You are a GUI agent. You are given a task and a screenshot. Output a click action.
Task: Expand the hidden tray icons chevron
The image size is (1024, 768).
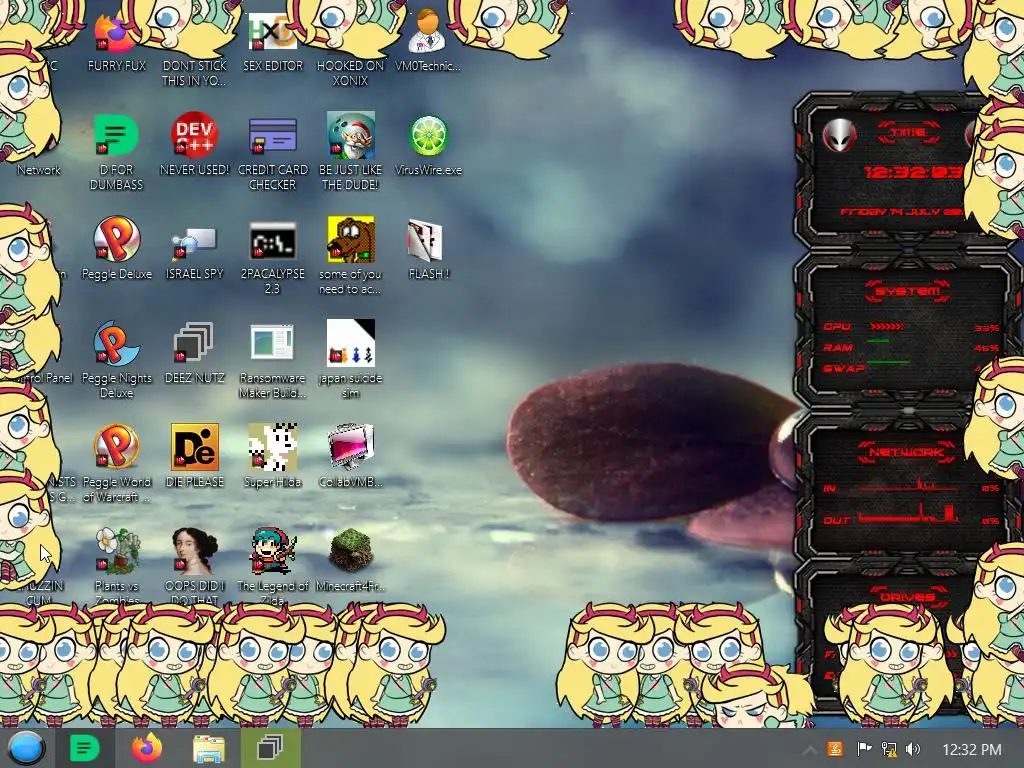(809, 750)
